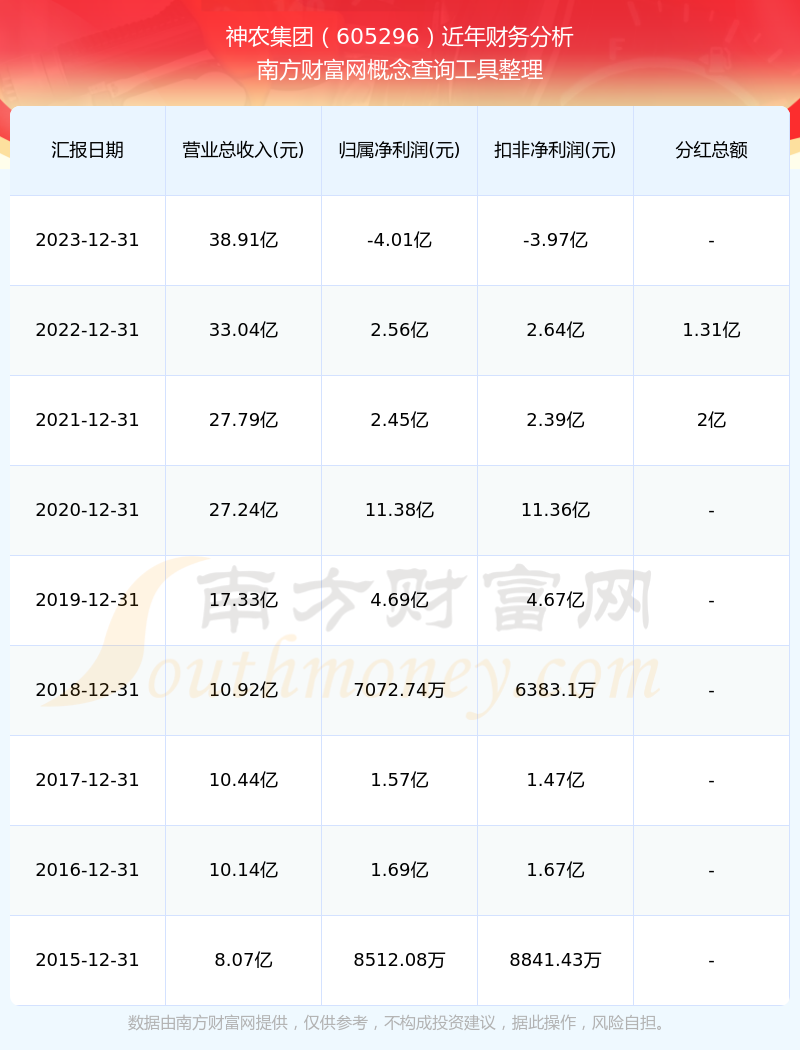Select the value 1.47亿
Viewport: 800px width, 1050px height.
(x=555, y=780)
